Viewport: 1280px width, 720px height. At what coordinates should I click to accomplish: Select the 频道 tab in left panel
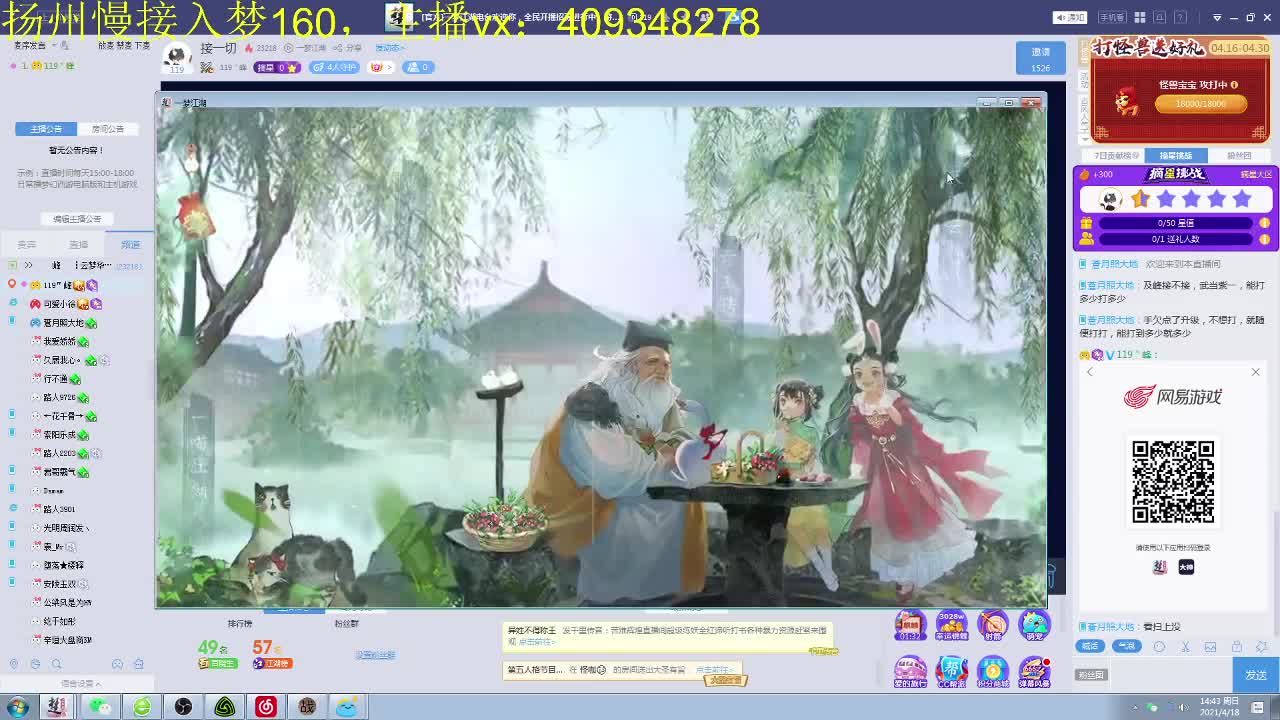coord(131,244)
